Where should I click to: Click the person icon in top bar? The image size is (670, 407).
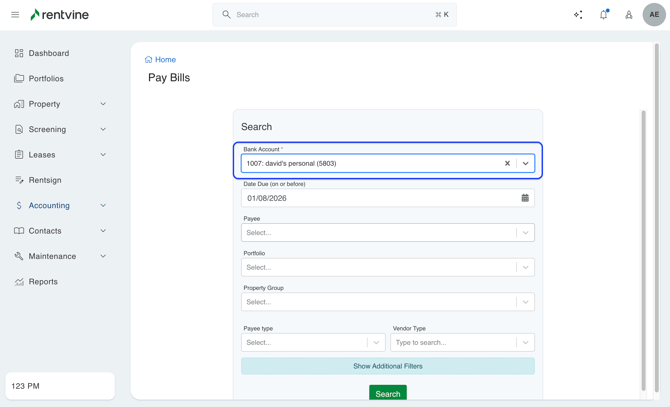pyautogui.click(x=629, y=15)
